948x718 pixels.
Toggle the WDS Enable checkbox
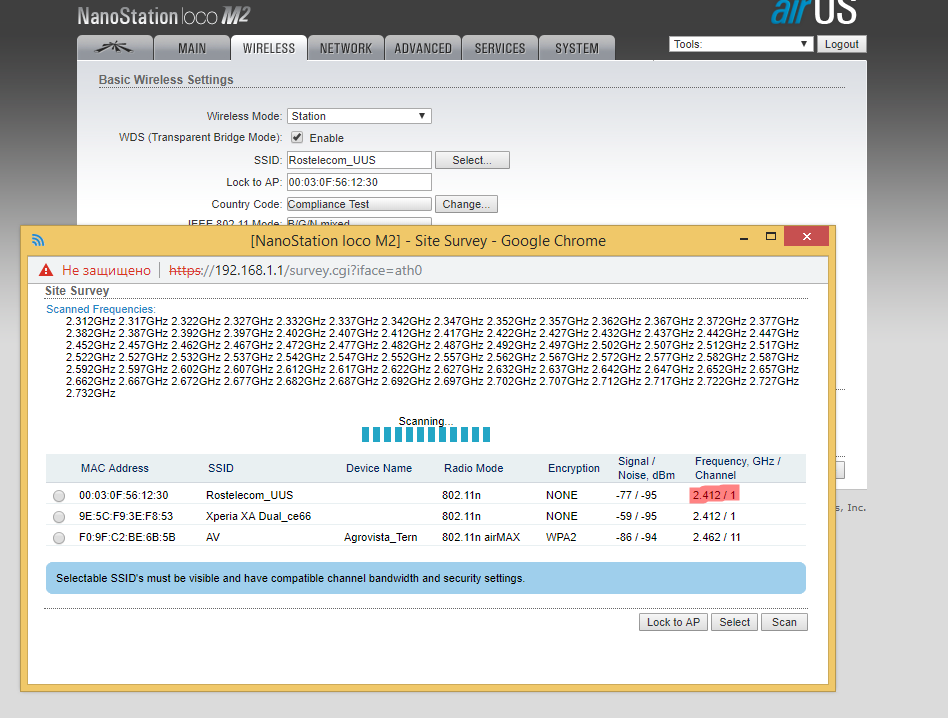[297, 137]
